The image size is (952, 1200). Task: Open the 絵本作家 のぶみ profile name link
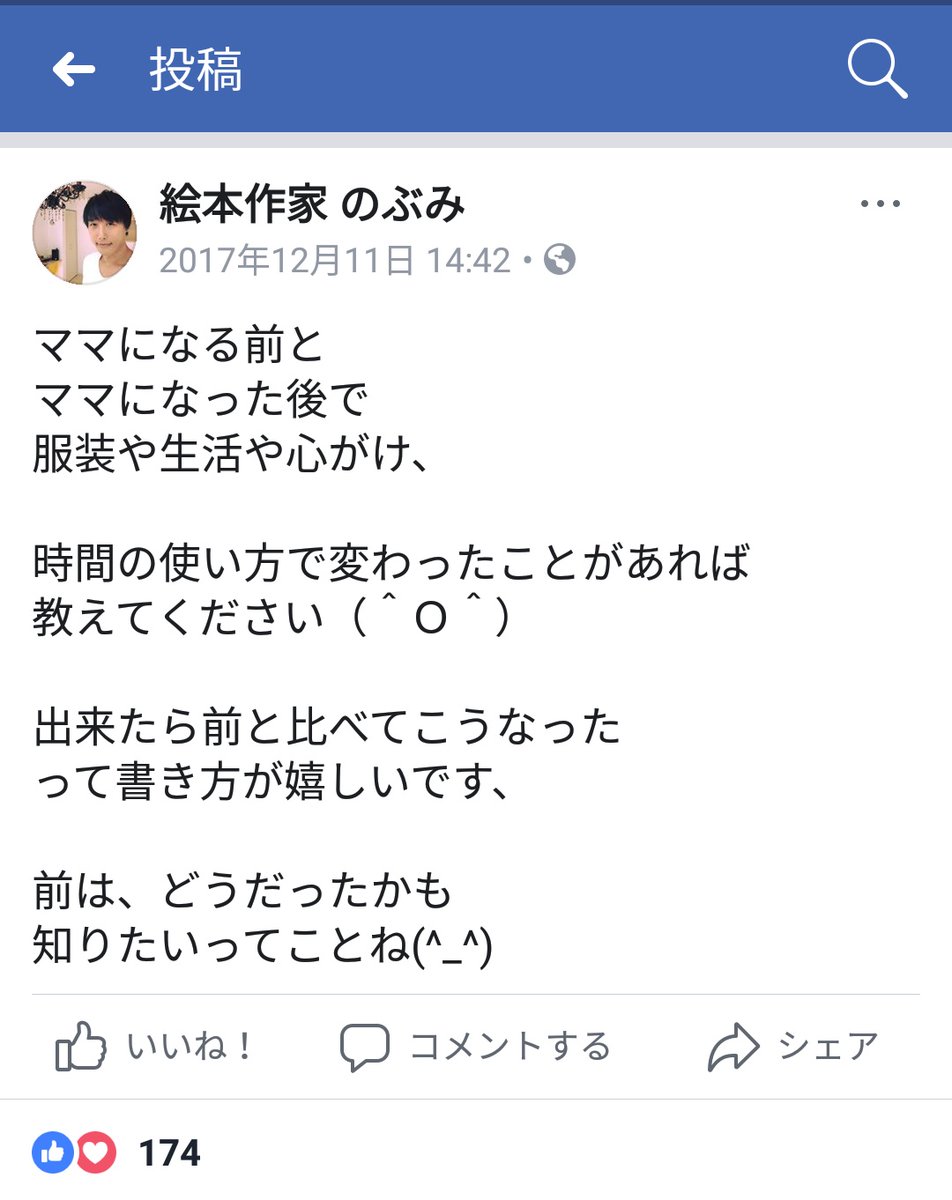[x=312, y=205]
